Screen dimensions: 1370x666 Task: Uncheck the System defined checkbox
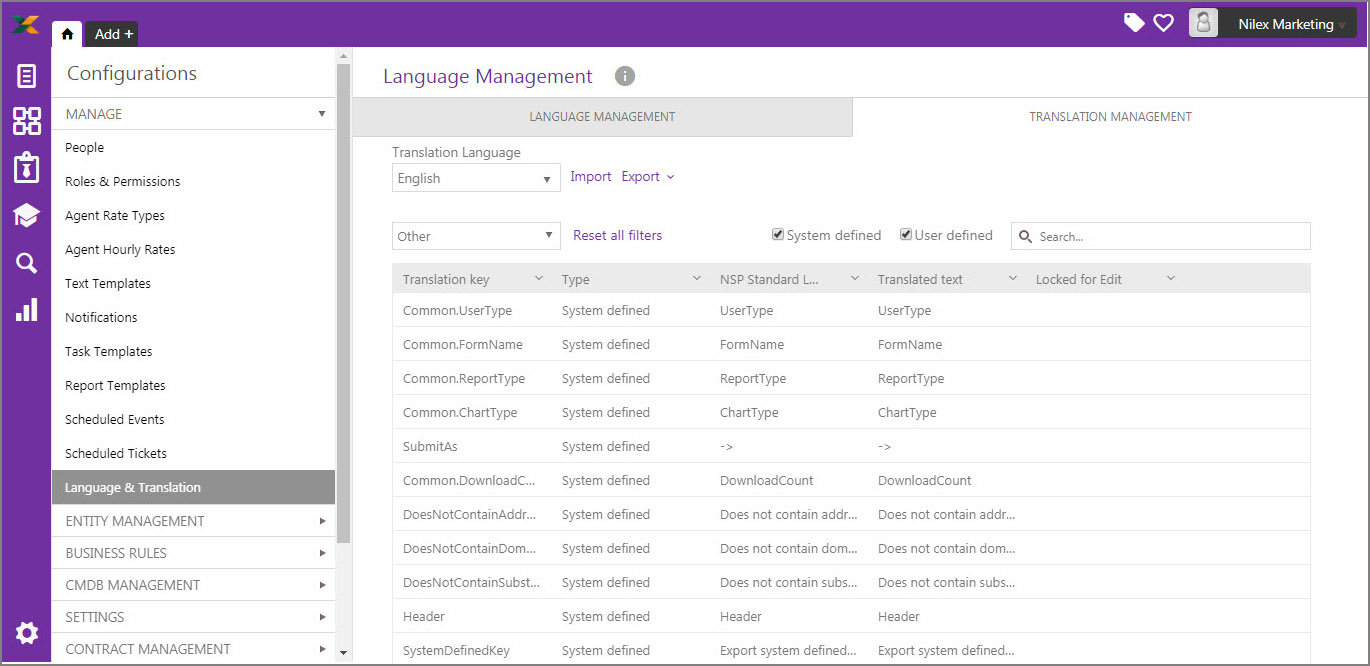[778, 235]
